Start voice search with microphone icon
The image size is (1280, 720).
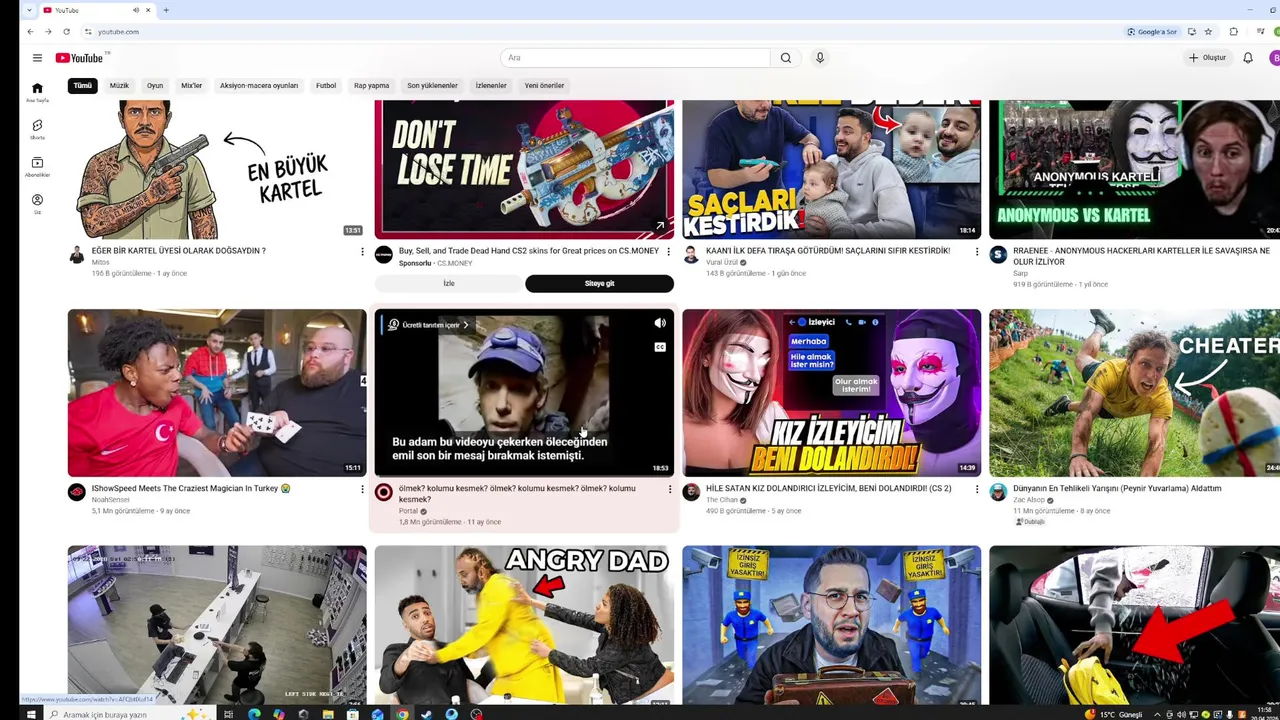click(820, 58)
